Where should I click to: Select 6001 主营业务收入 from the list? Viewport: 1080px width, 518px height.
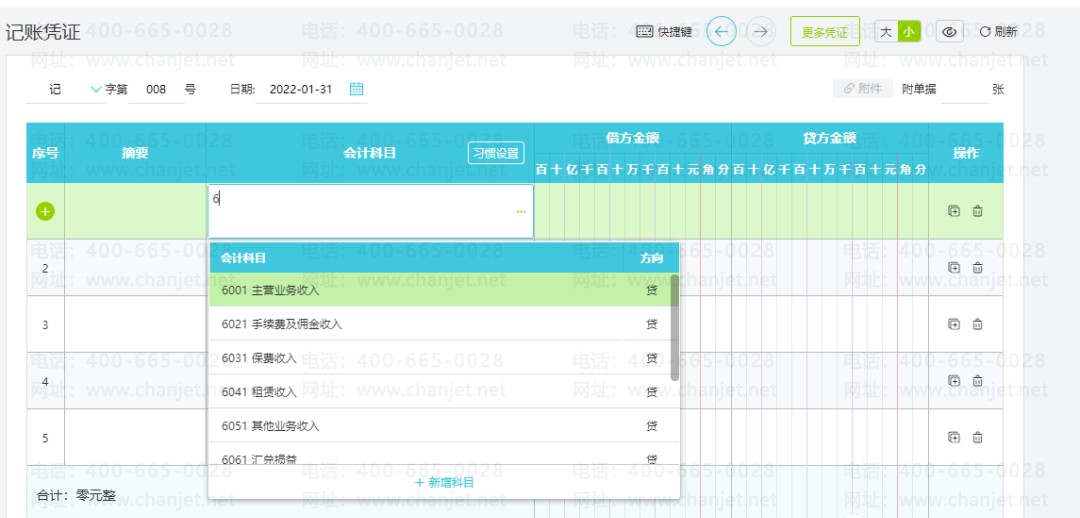click(439, 290)
